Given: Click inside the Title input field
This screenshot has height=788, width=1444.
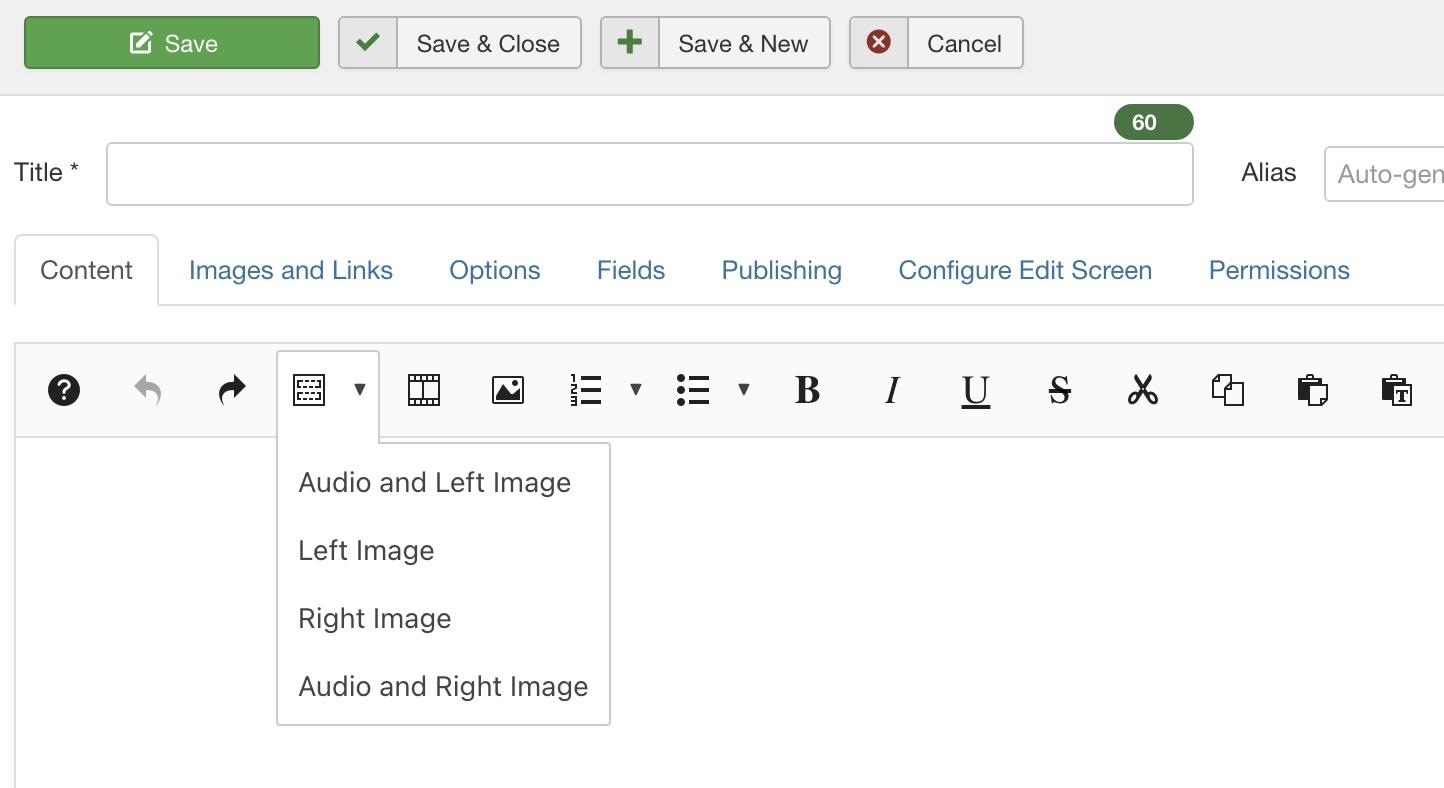Looking at the screenshot, I should point(650,173).
